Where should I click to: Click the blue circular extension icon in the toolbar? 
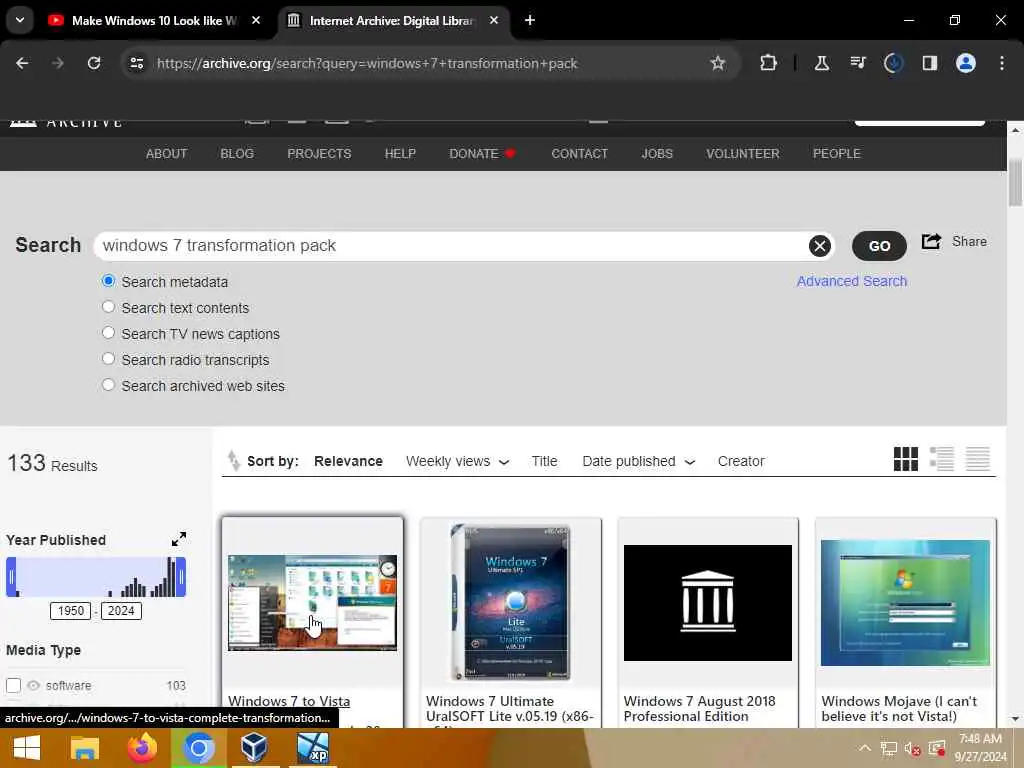pos(893,63)
